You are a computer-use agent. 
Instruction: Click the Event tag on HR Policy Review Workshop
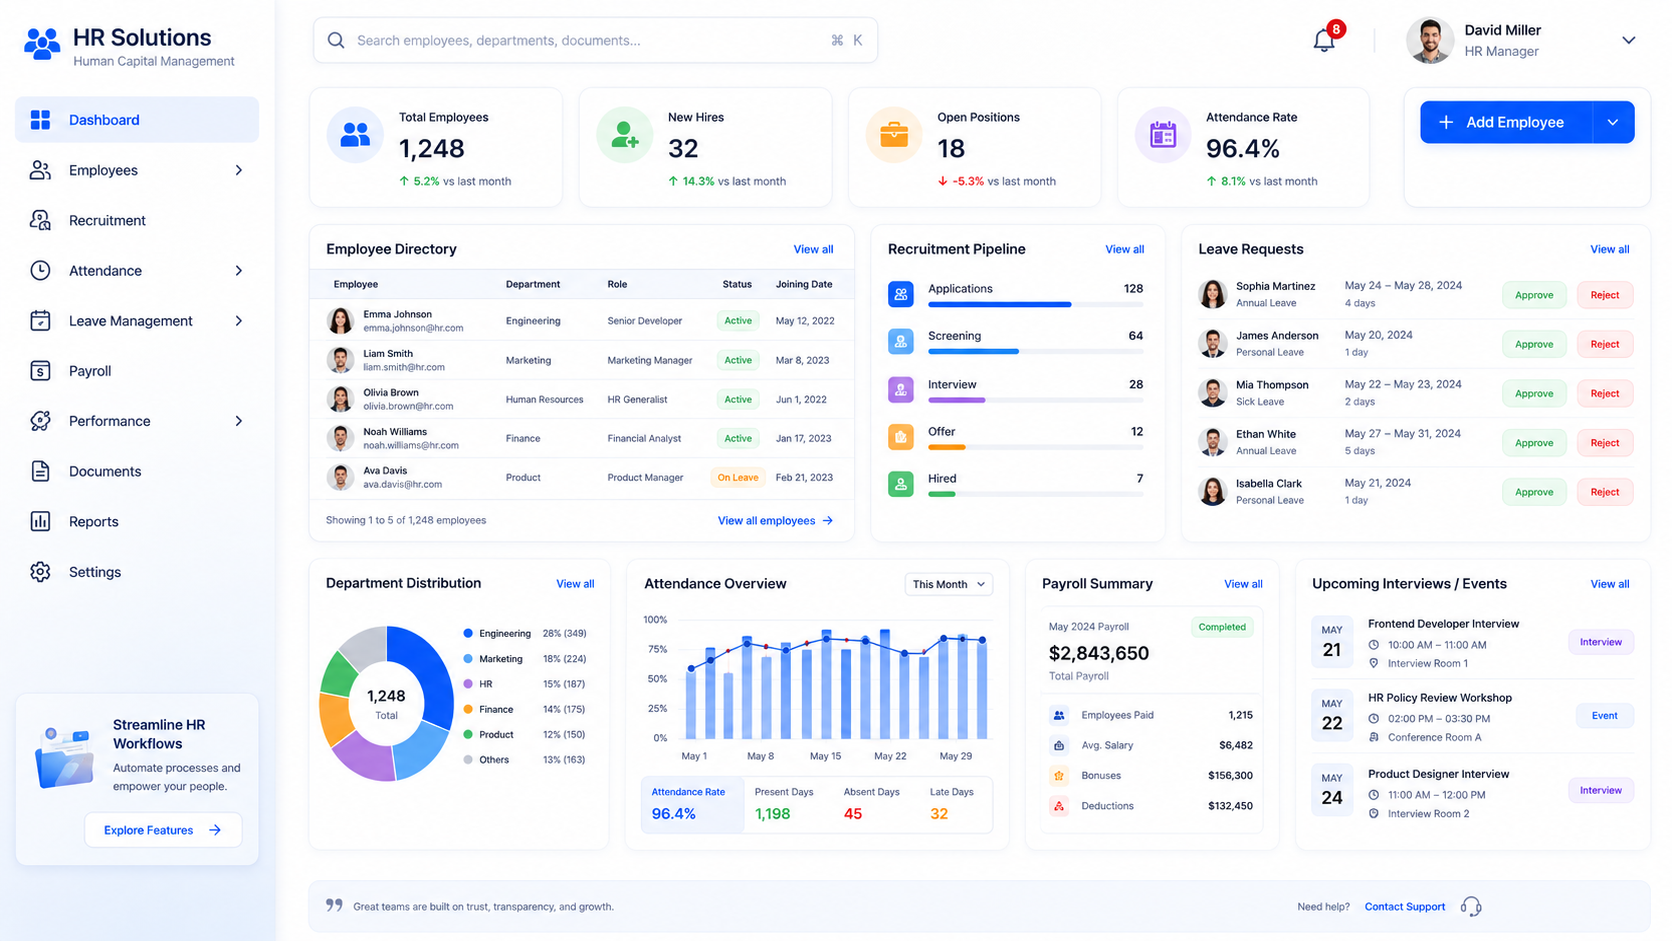click(x=1604, y=715)
